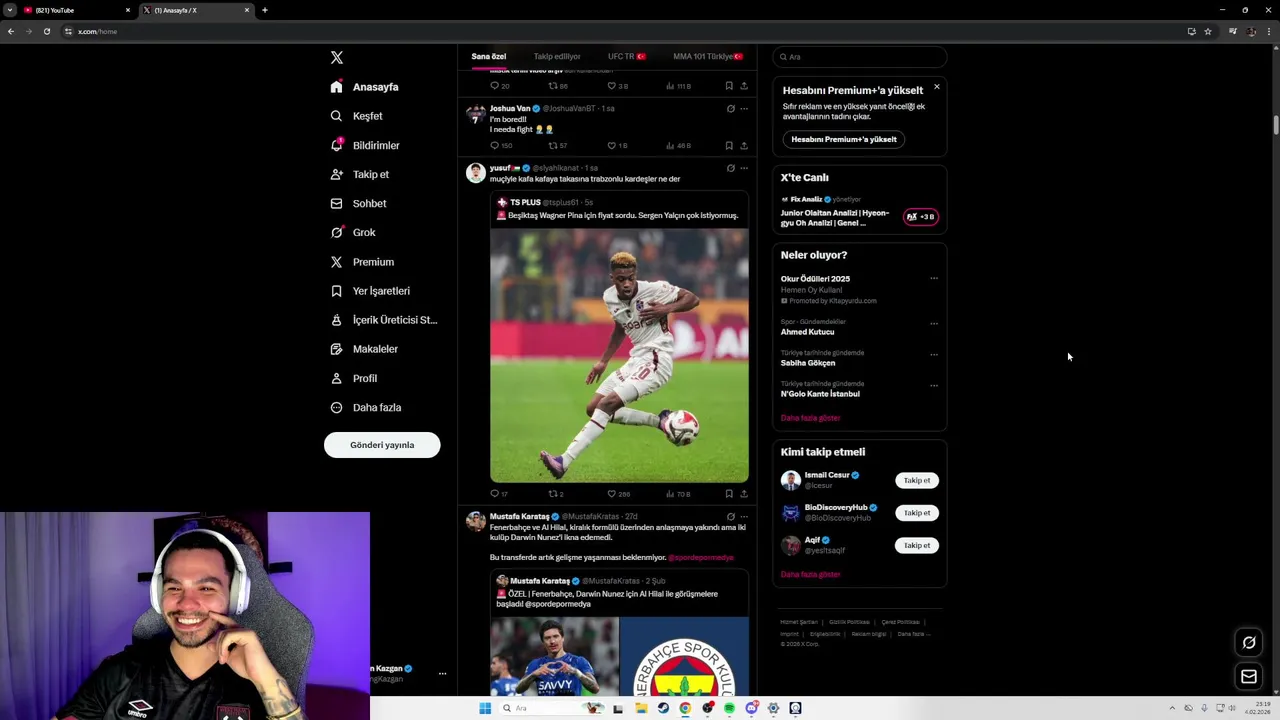Open Sohbet messages in the sidebar
Viewport: 1280px width, 720px height.
[358, 203]
